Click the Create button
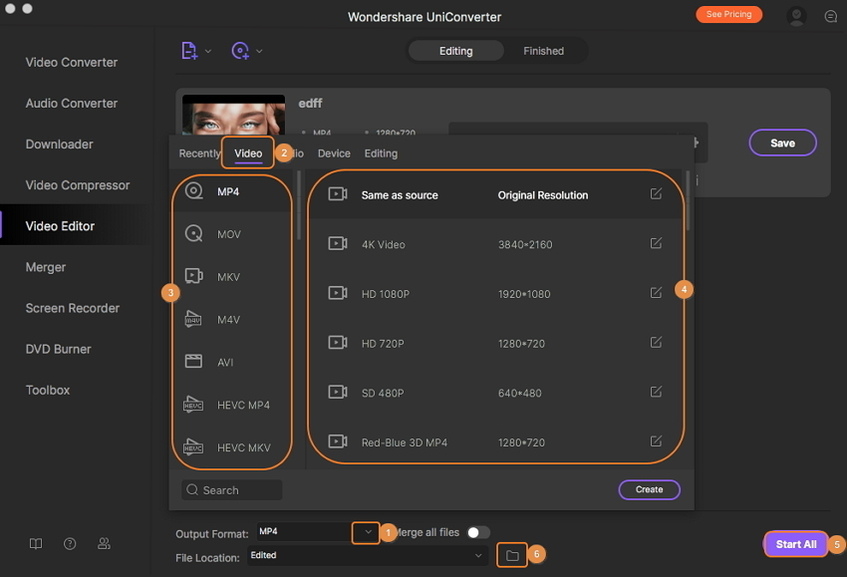The image size is (847, 577). (649, 490)
